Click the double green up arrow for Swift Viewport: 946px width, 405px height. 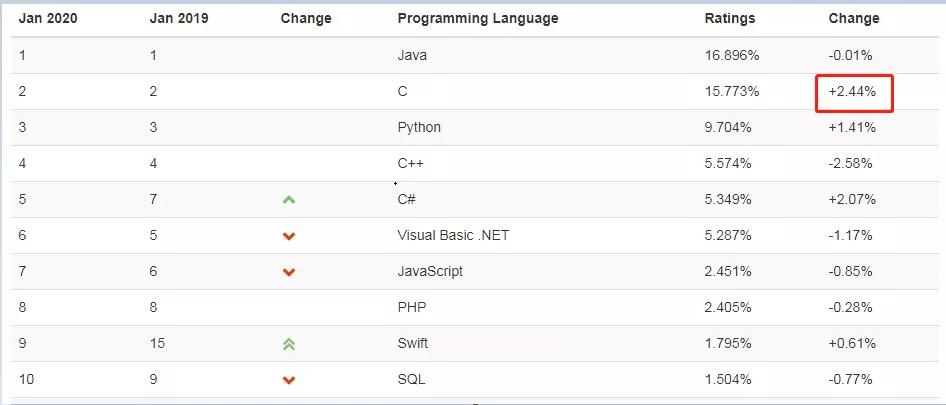(x=289, y=344)
